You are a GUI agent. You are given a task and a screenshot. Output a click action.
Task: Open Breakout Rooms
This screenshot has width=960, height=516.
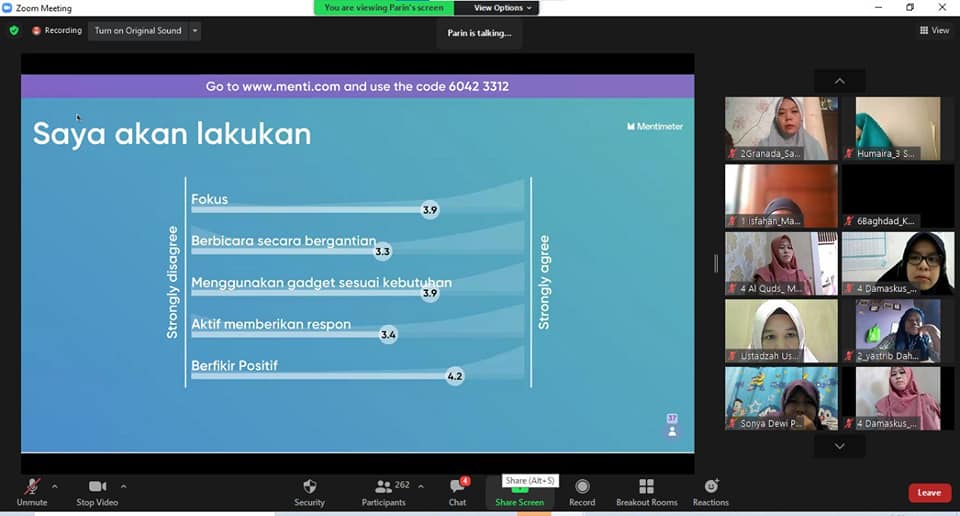point(646,489)
